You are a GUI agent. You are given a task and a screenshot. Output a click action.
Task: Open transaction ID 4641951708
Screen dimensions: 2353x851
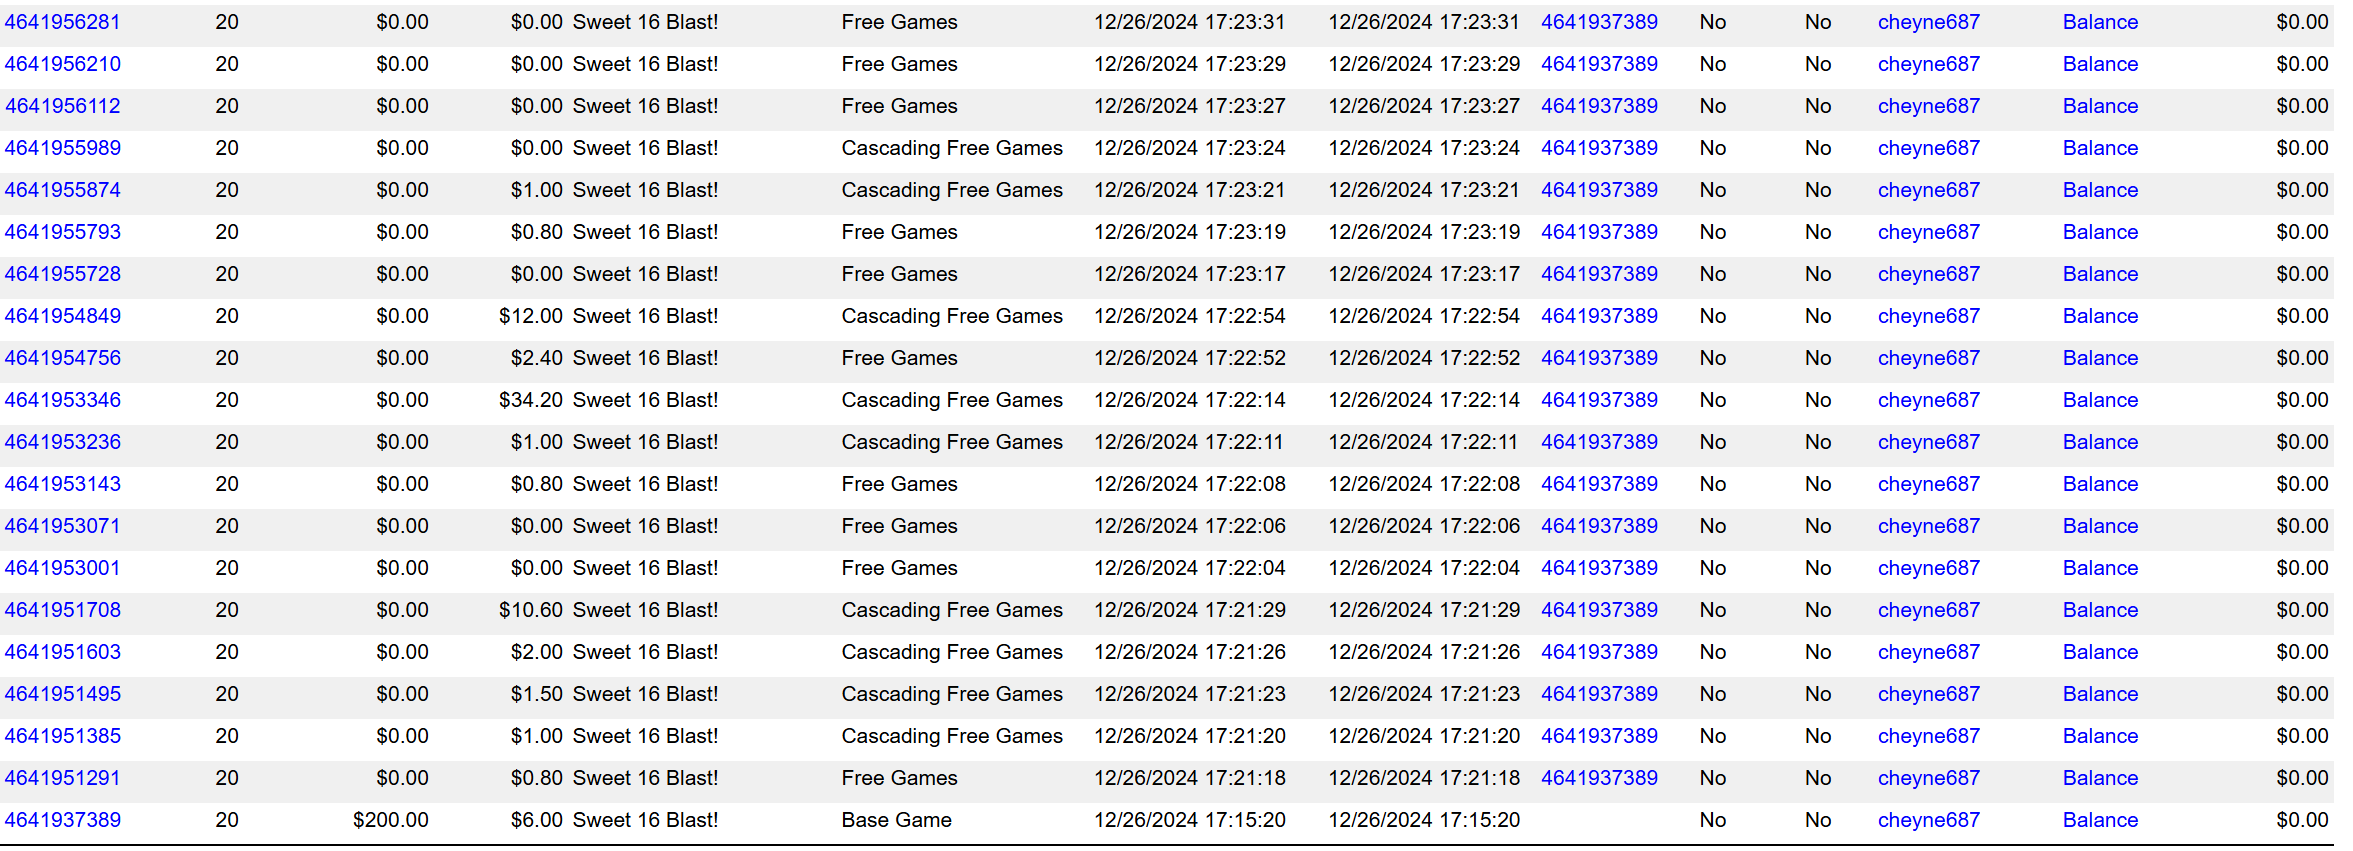pyautogui.click(x=62, y=610)
